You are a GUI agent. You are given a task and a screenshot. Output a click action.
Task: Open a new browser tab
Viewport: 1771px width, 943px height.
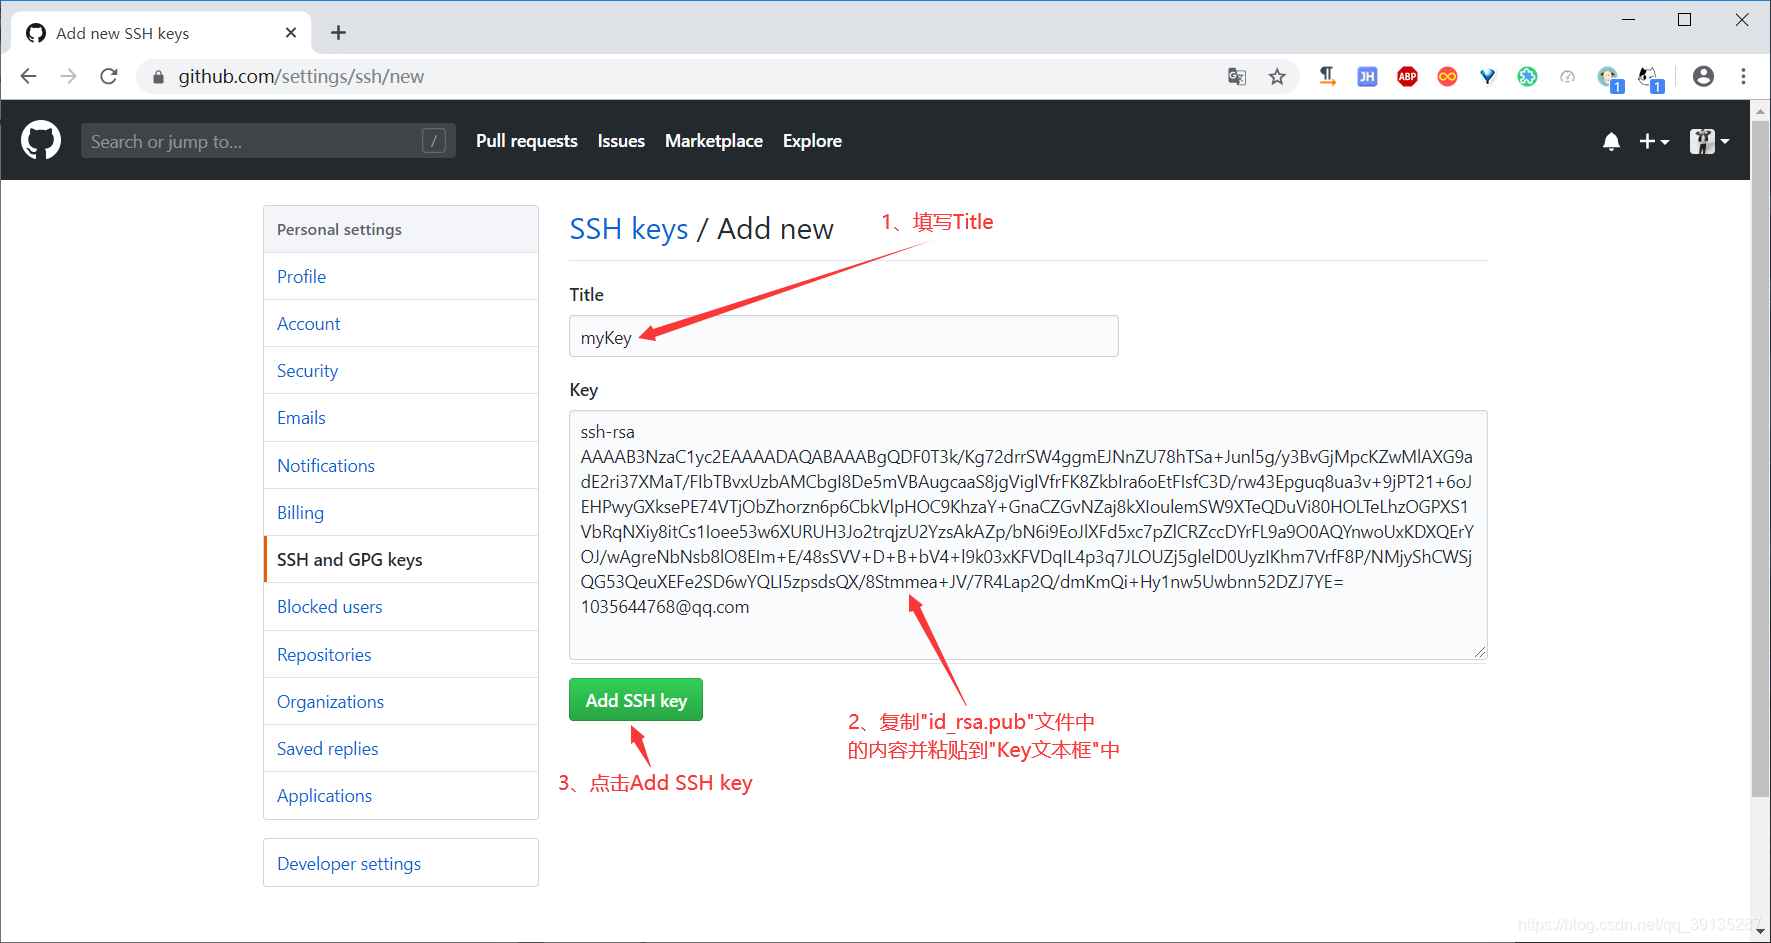[x=338, y=33]
